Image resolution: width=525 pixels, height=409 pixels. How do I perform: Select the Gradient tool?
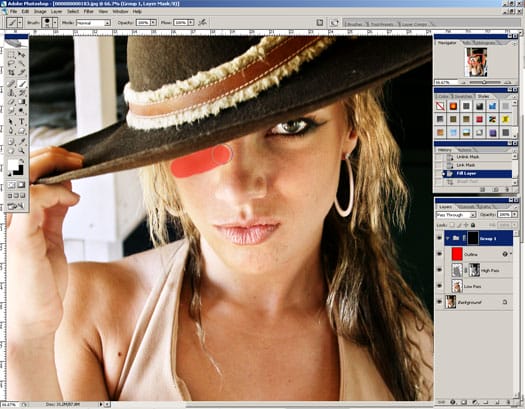[22, 101]
